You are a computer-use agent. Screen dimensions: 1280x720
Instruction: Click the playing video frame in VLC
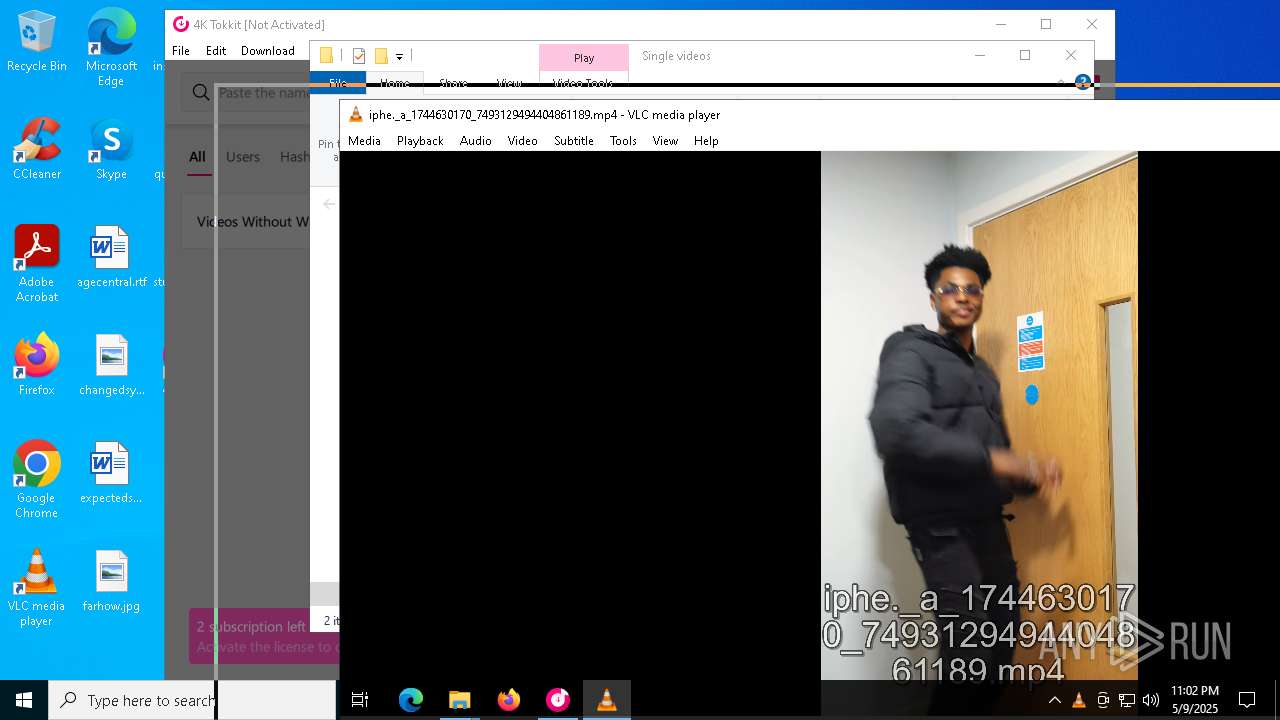click(x=979, y=415)
